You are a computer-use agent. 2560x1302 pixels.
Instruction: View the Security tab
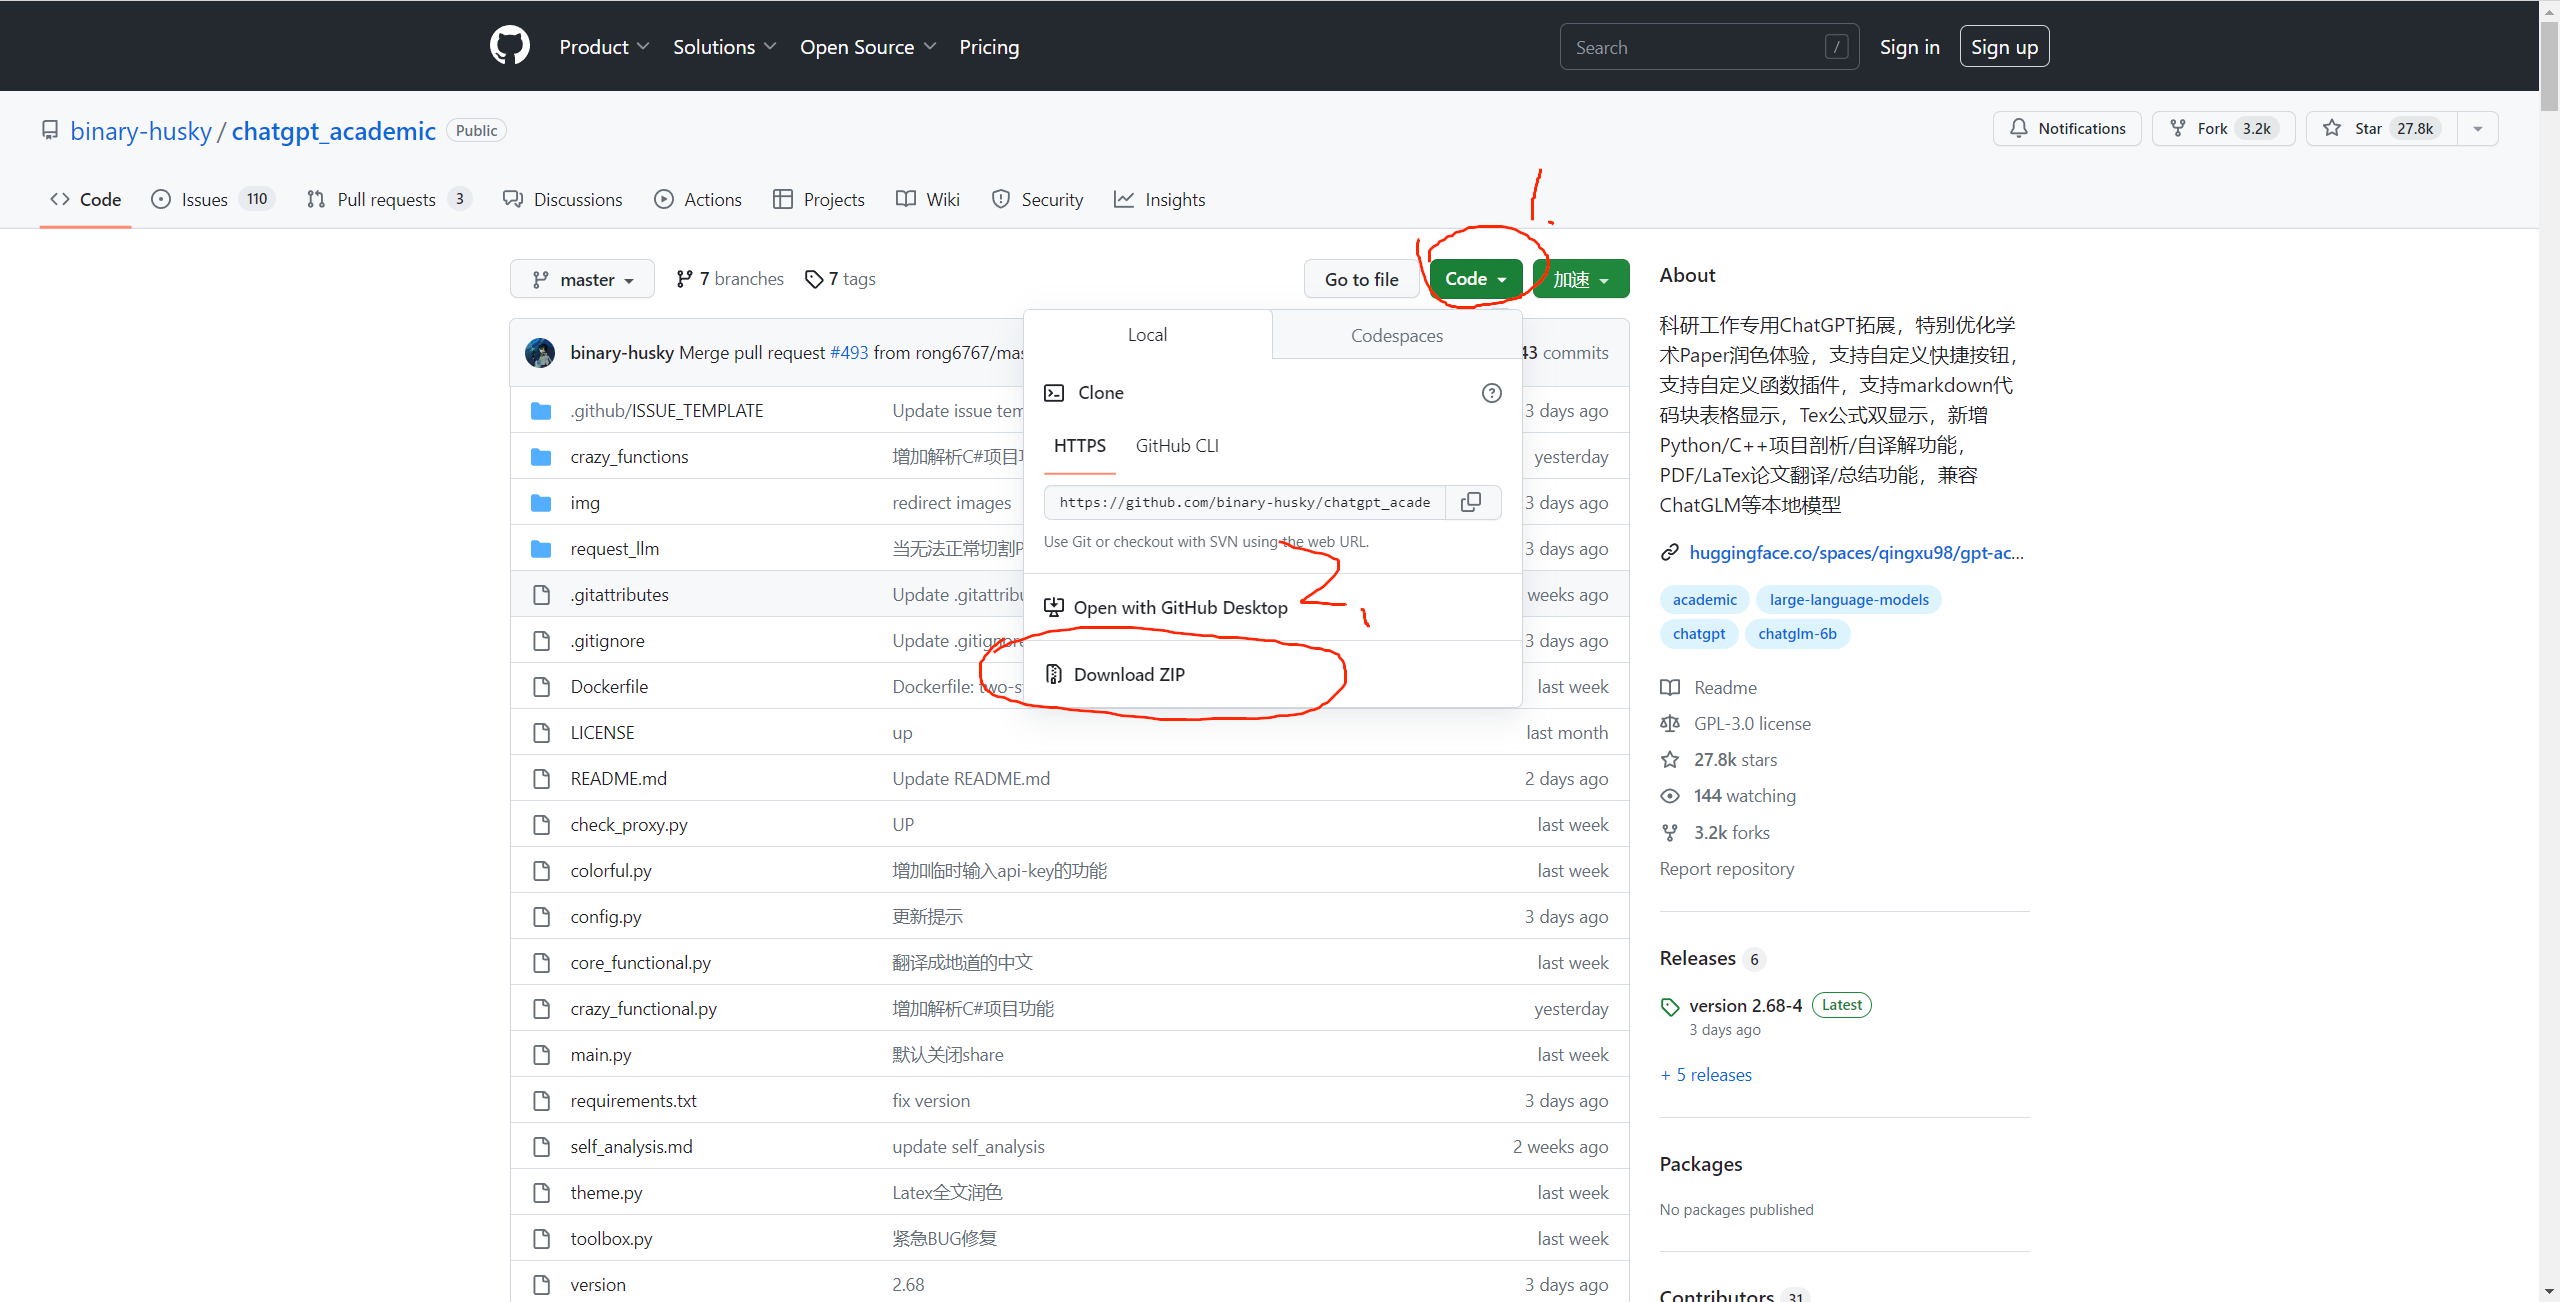[x=1037, y=199]
